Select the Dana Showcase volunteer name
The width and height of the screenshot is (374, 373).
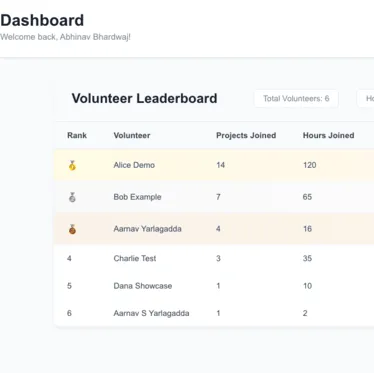(x=143, y=286)
